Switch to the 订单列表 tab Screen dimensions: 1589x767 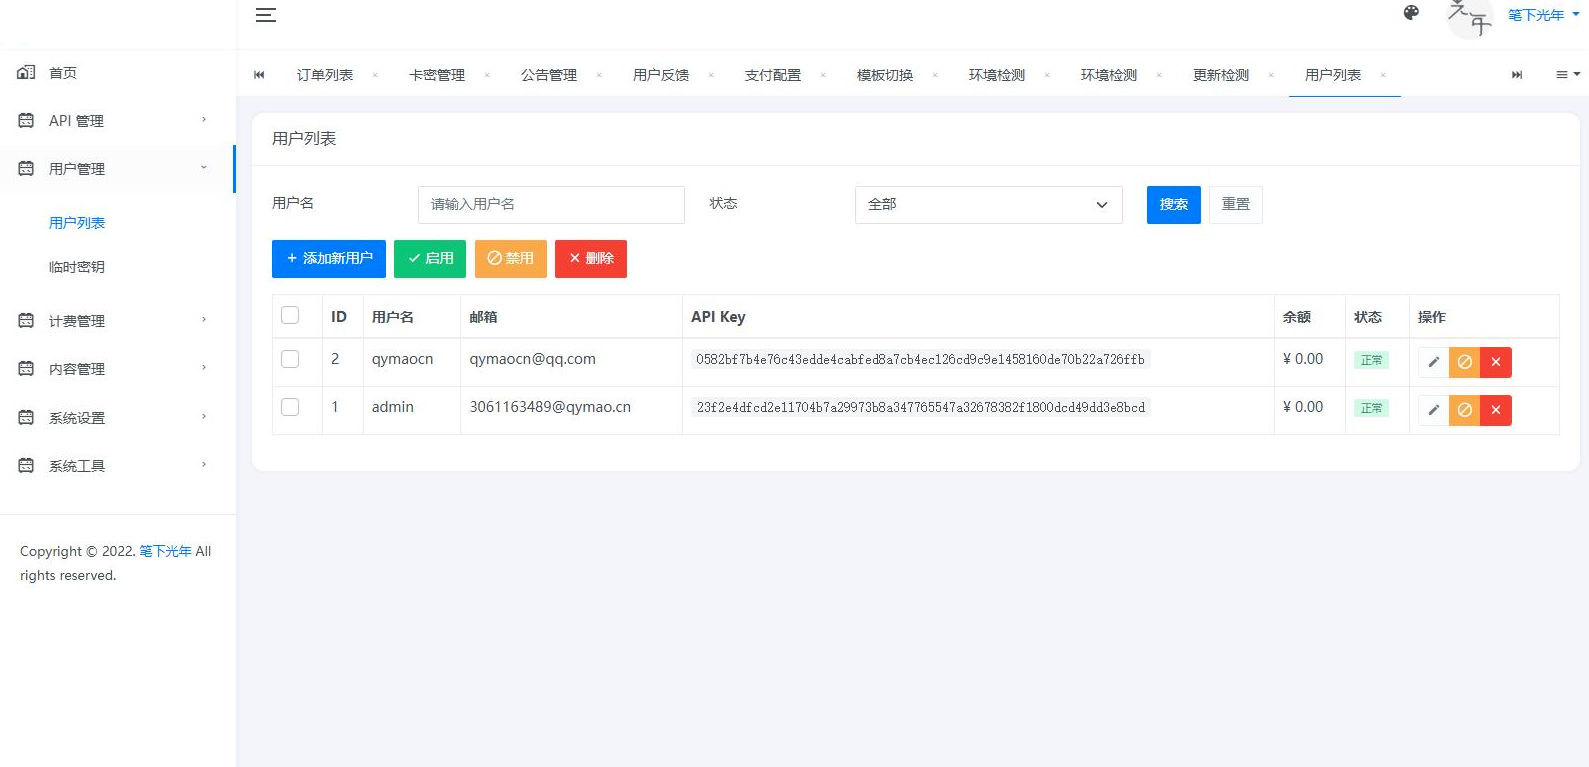tap(325, 75)
